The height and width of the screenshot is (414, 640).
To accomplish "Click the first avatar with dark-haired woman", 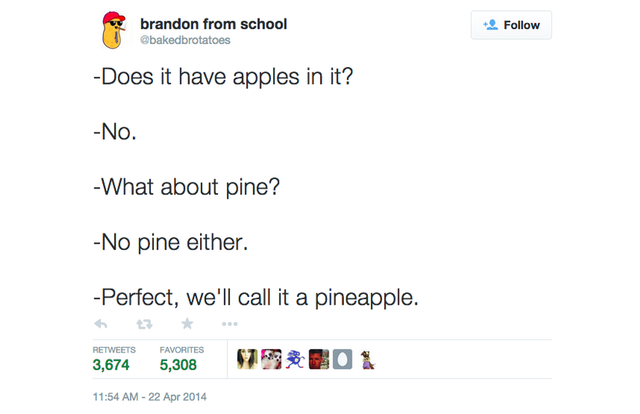I will click(247, 358).
